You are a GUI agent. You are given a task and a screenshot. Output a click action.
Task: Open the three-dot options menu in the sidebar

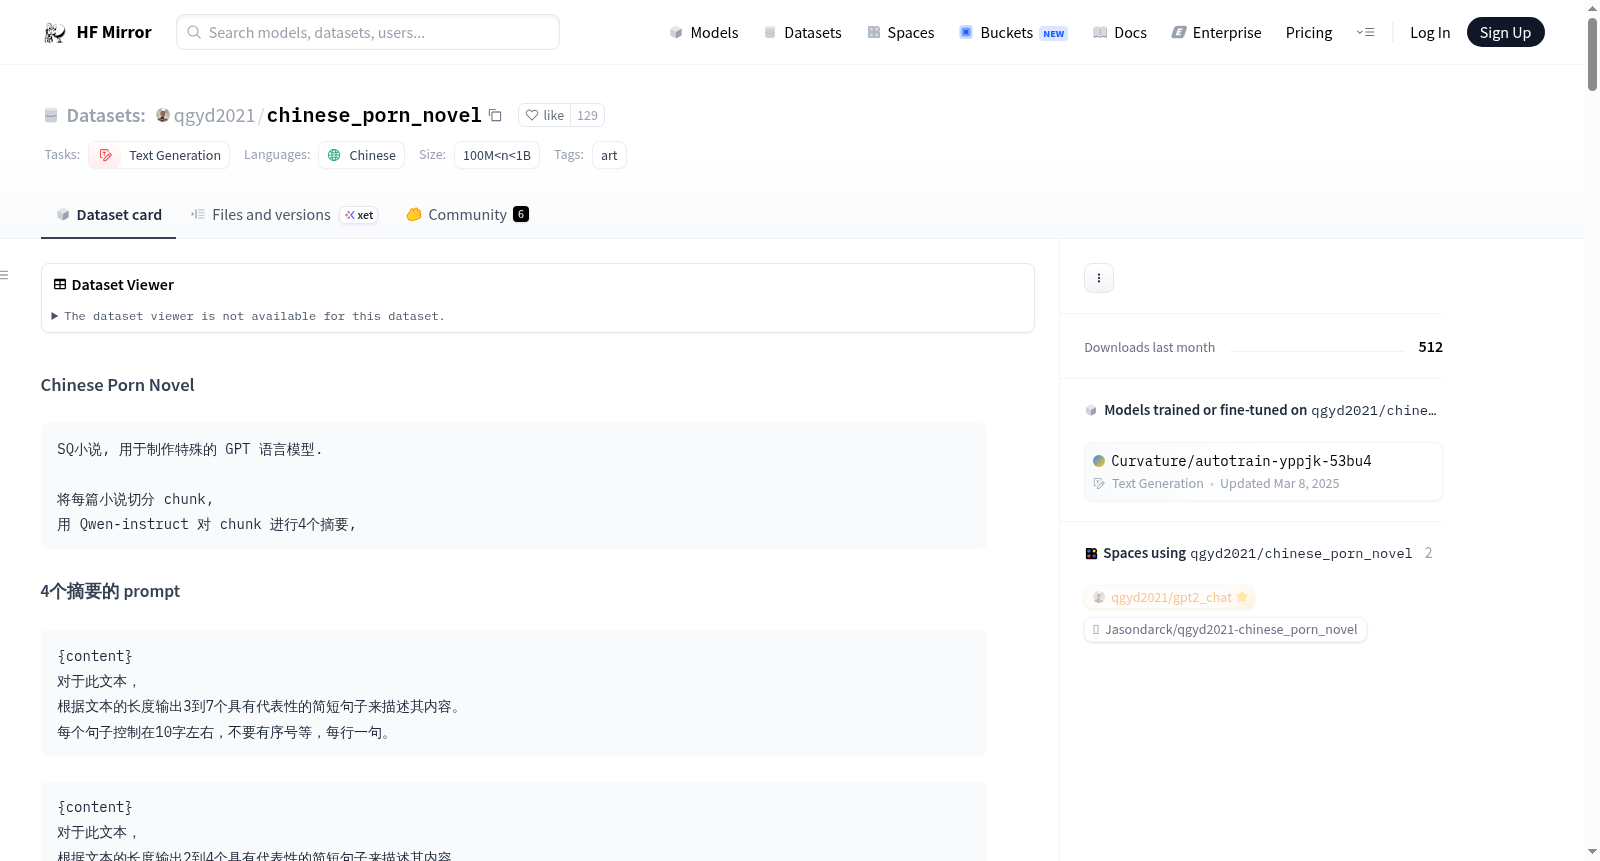(x=1099, y=278)
